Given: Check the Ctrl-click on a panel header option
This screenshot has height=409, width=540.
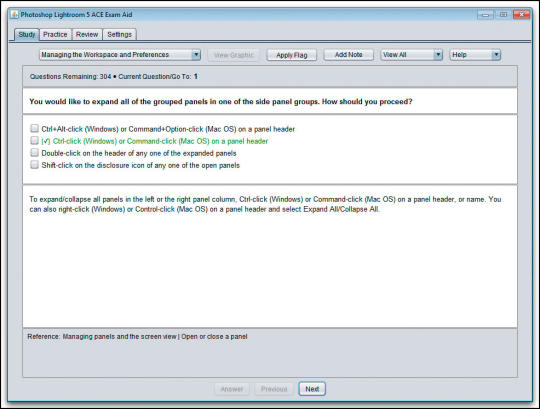Looking at the screenshot, I should (34, 141).
